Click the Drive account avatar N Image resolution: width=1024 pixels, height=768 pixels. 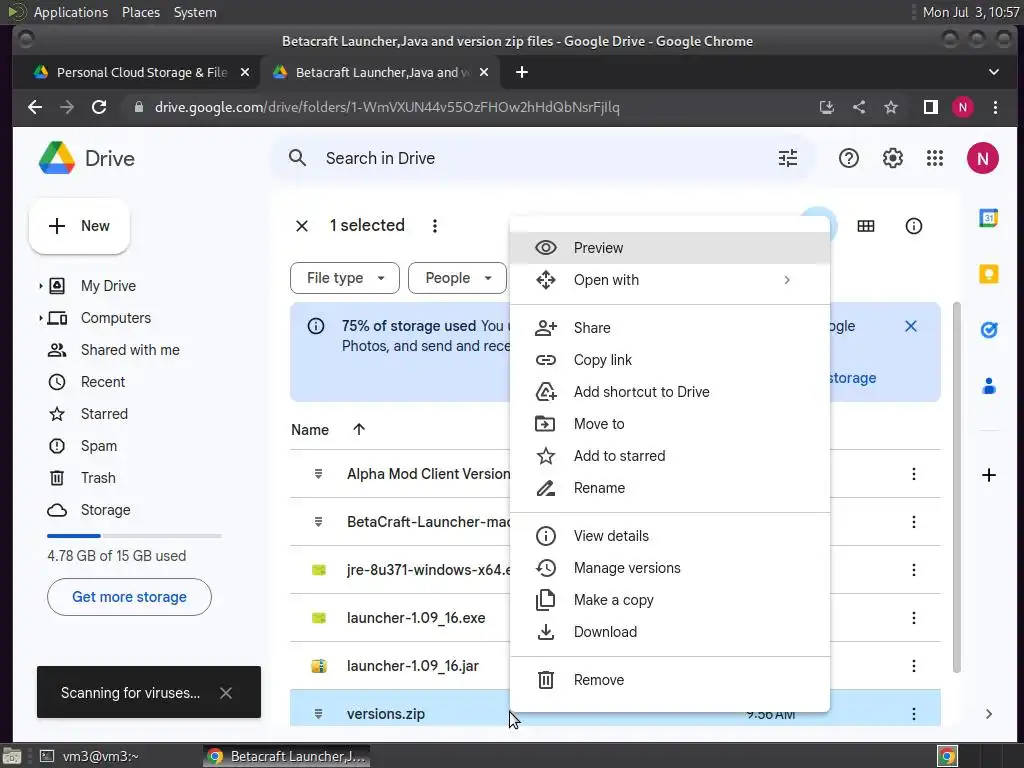click(x=982, y=158)
